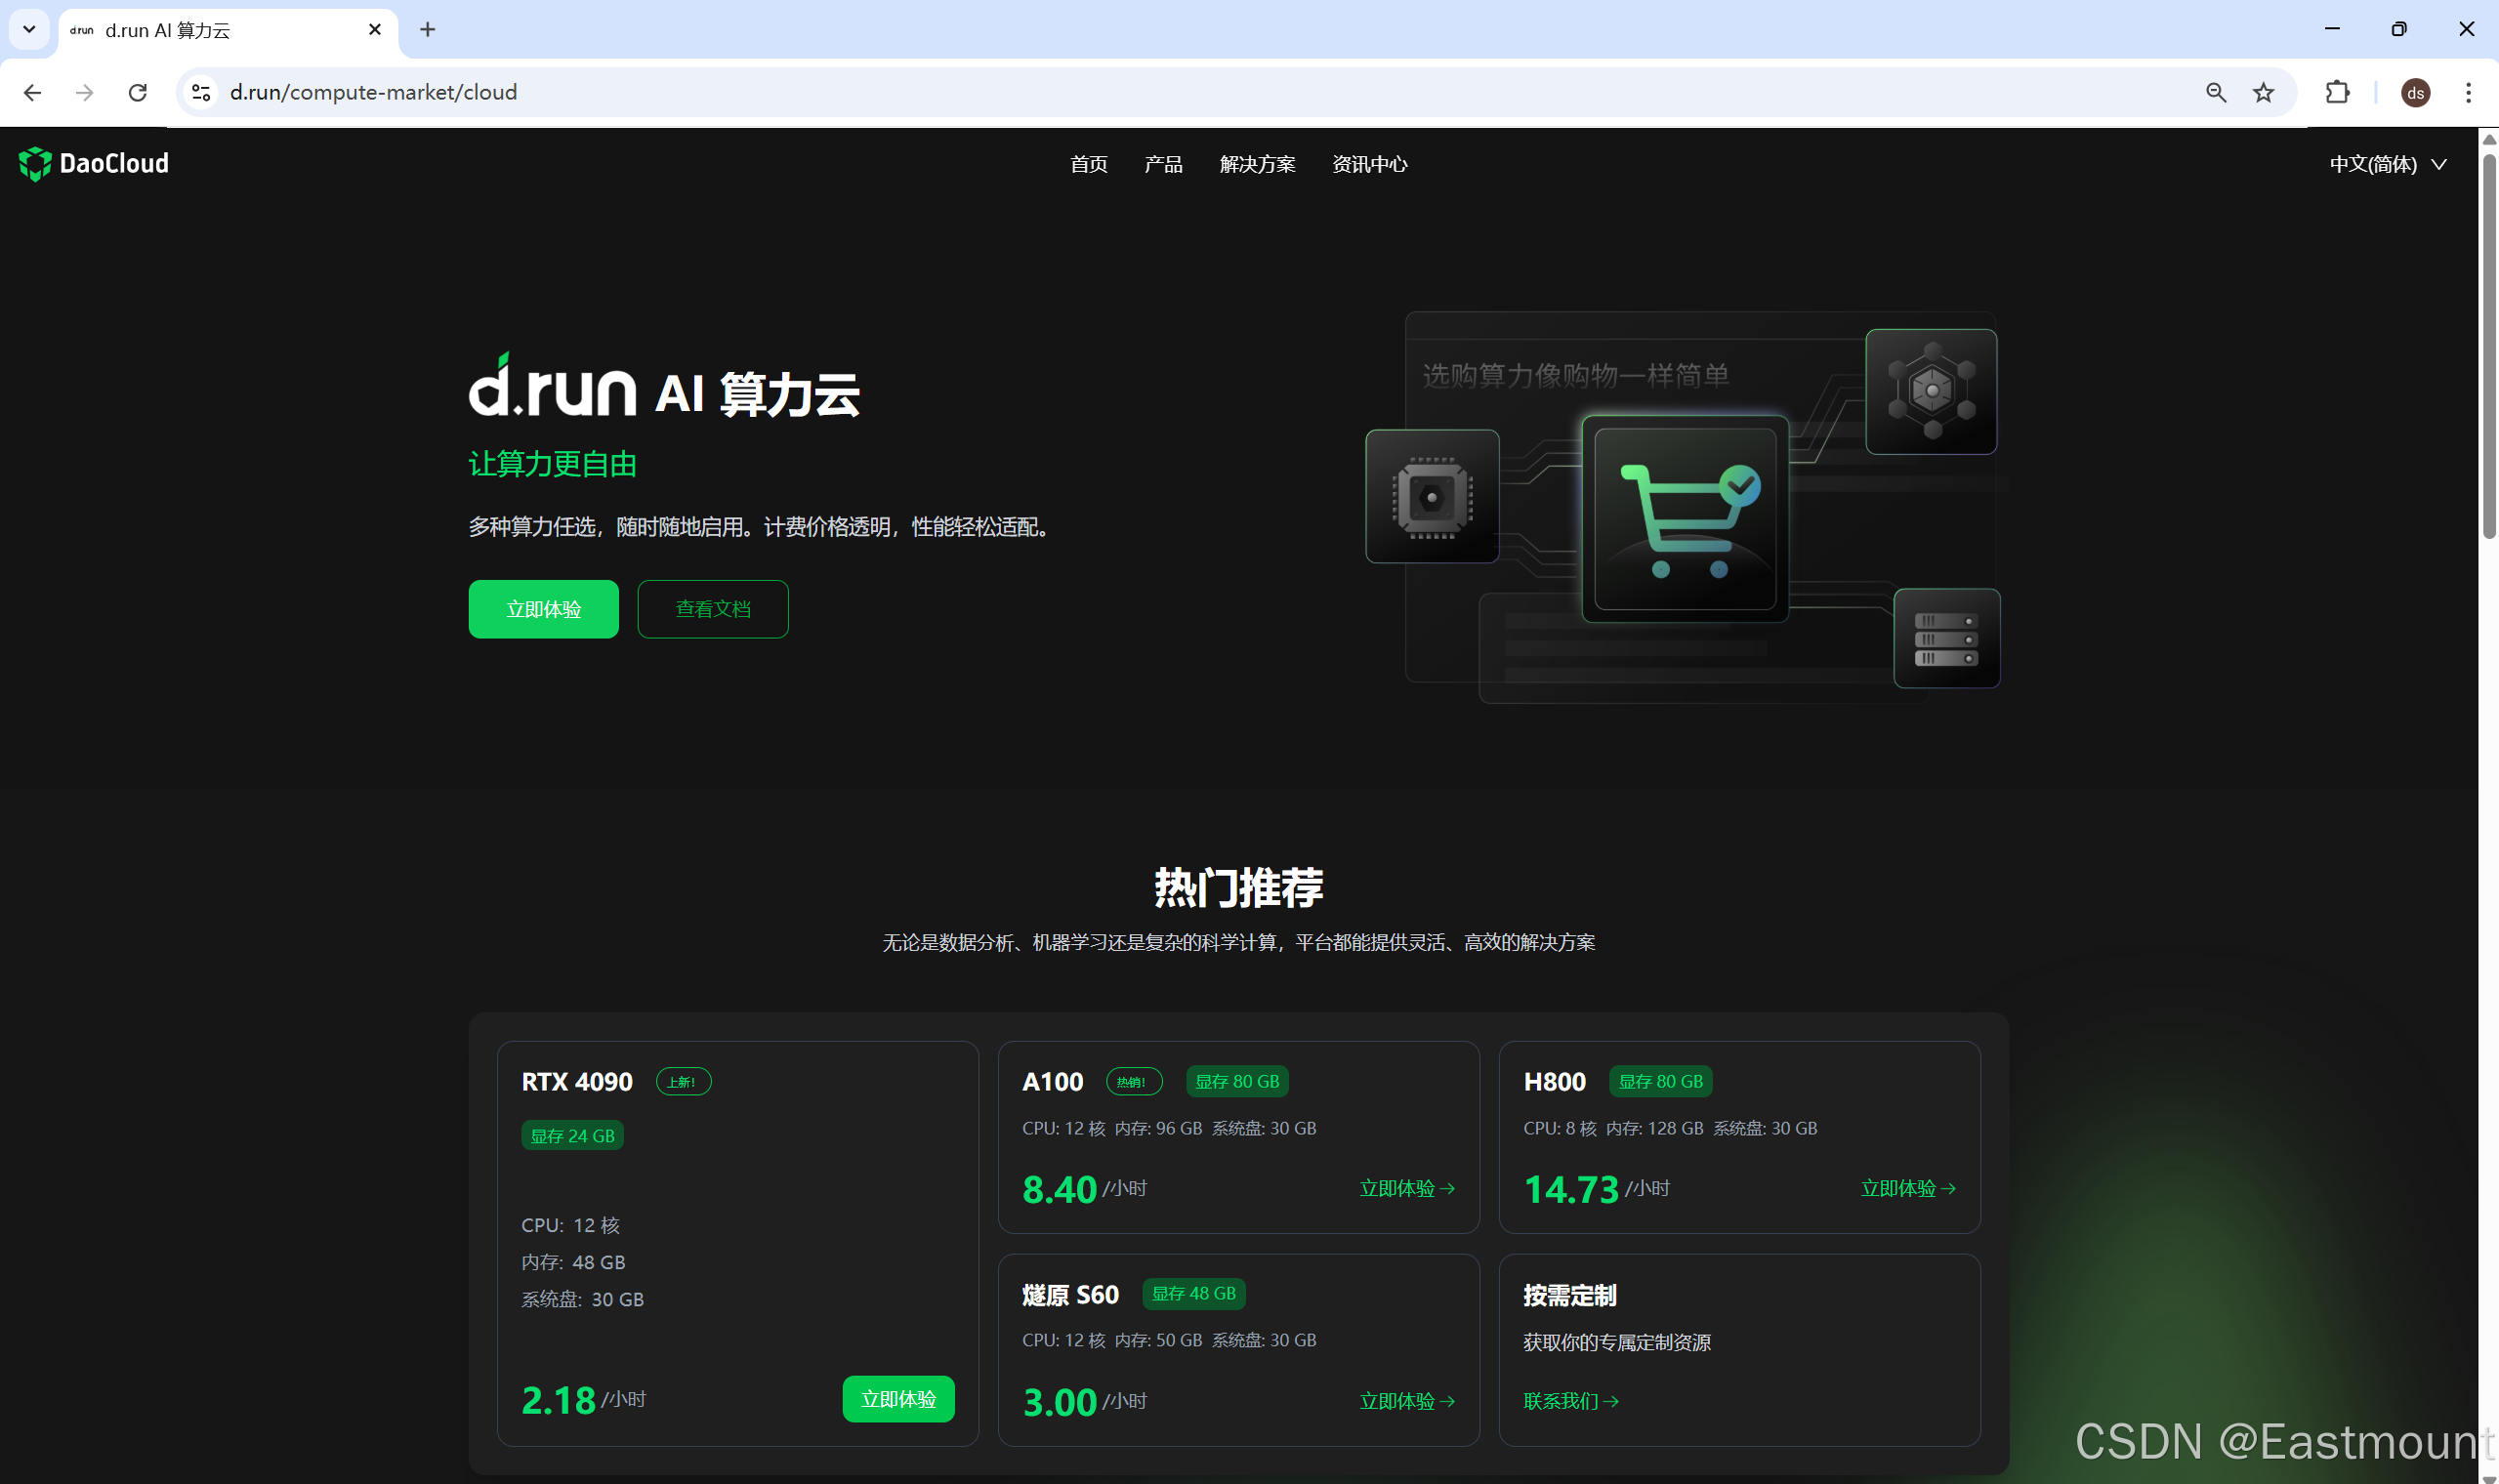Click the 热销! badge on A100

(x=1134, y=1081)
